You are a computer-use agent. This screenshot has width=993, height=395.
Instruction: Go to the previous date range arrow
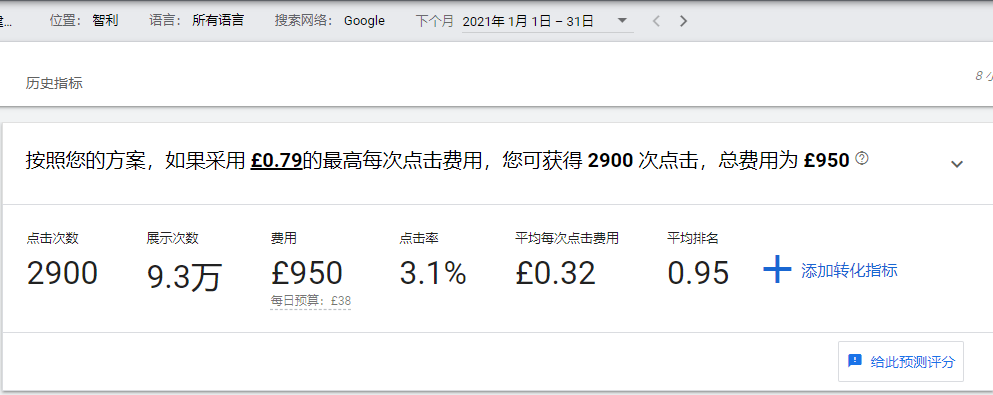click(656, 21)
